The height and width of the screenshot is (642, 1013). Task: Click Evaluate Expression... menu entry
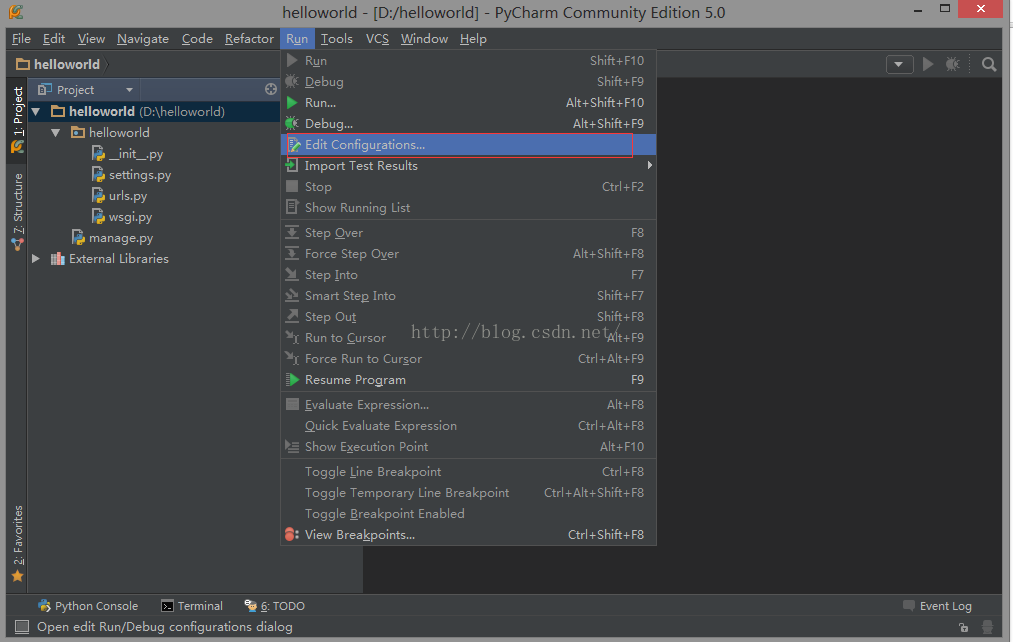pos(468,405)
